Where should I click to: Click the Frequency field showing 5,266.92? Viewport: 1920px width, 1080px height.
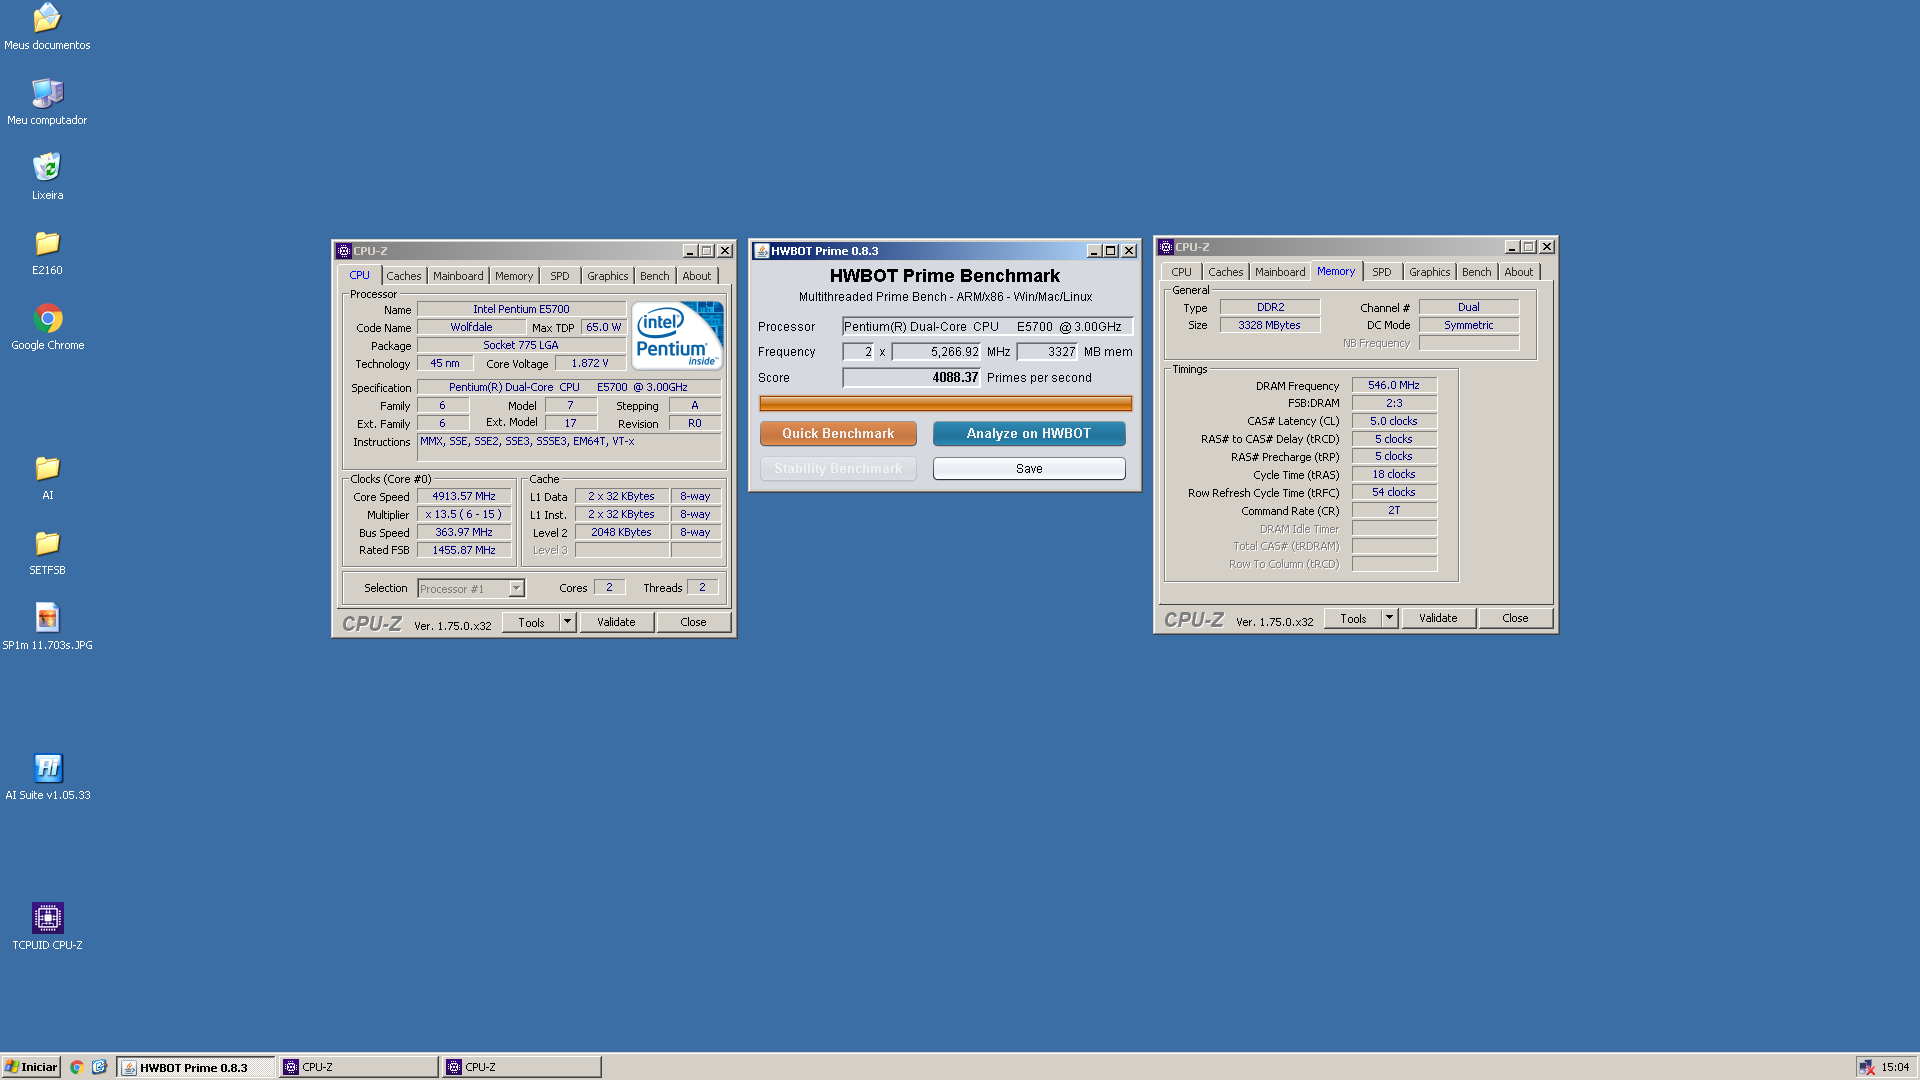(x=937, y=351)
